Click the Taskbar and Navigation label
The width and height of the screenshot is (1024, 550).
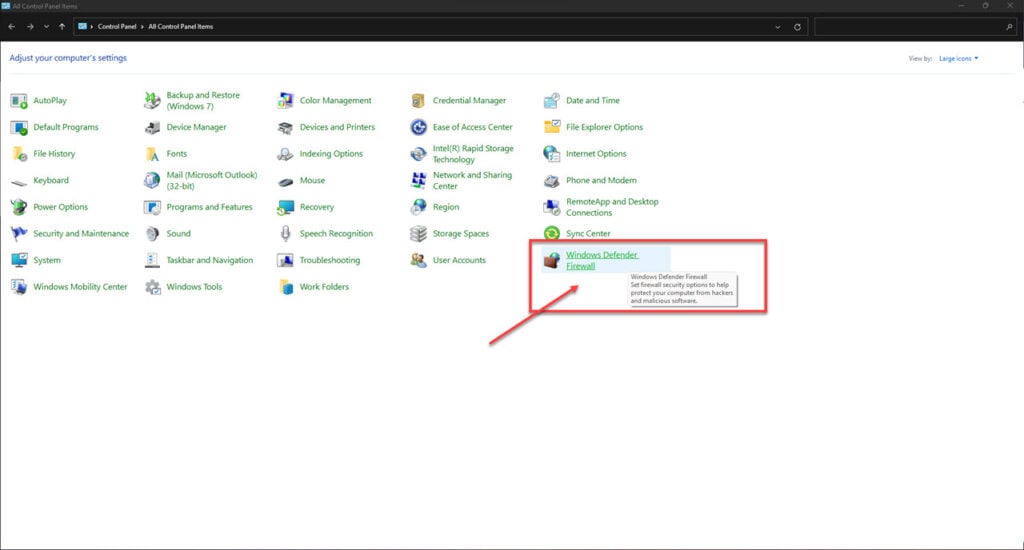(x=210, y=260)
